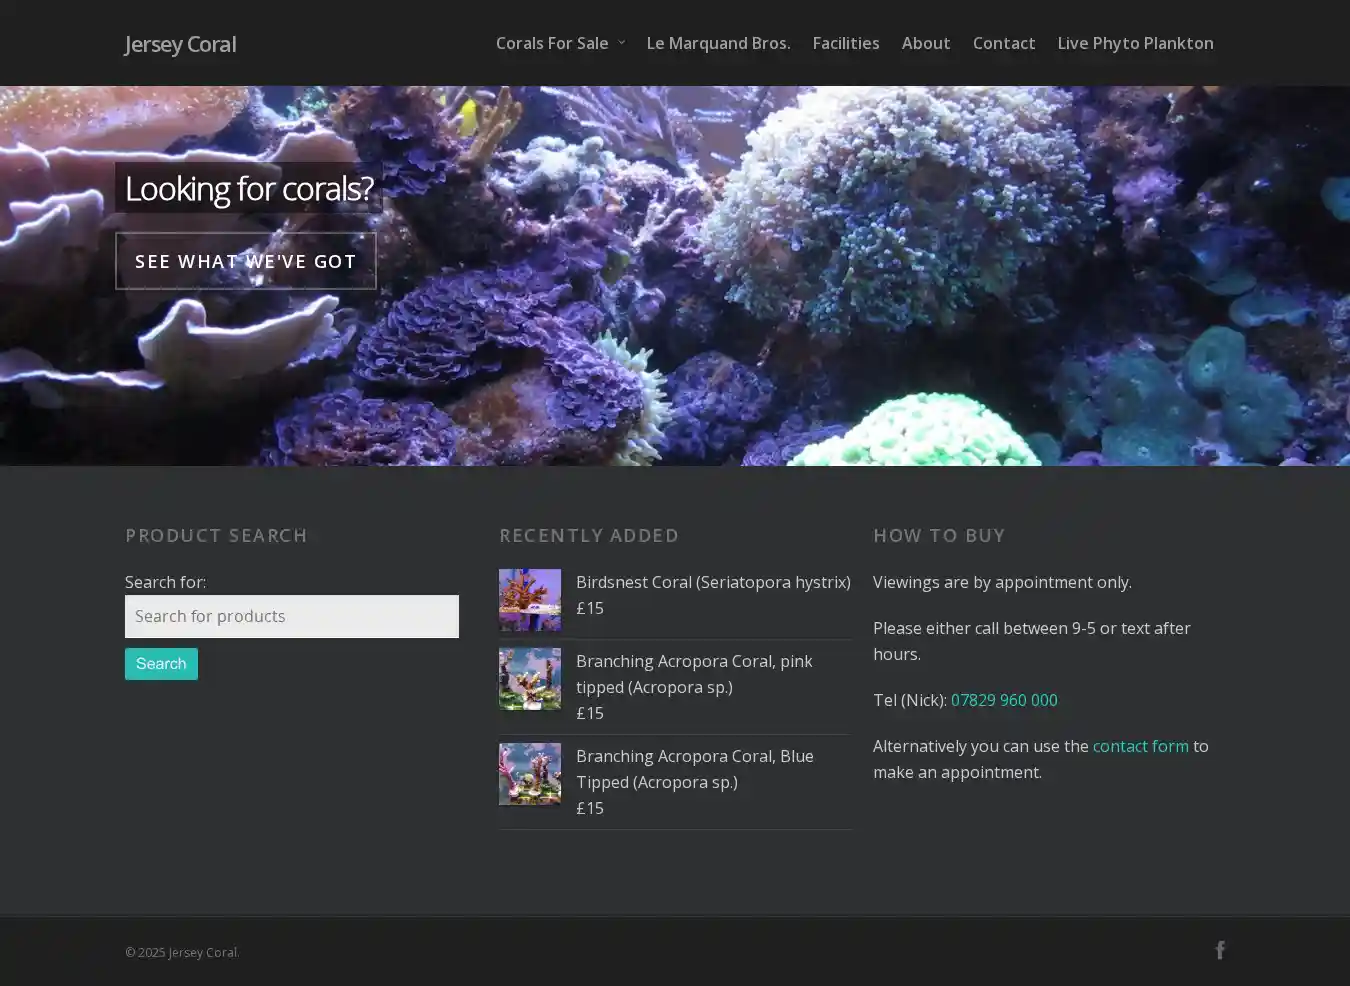Open Live Phyto Plankton page
Image resolution: width=1350 pixels, height=986 pixels.
pos(1135,43)
